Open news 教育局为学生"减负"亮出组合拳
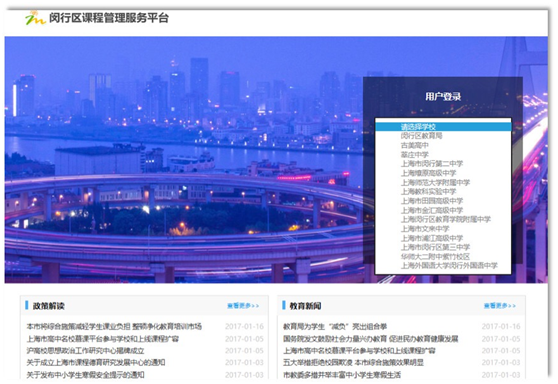Screen dimensions: 558x384 click(x=335, y=326)
